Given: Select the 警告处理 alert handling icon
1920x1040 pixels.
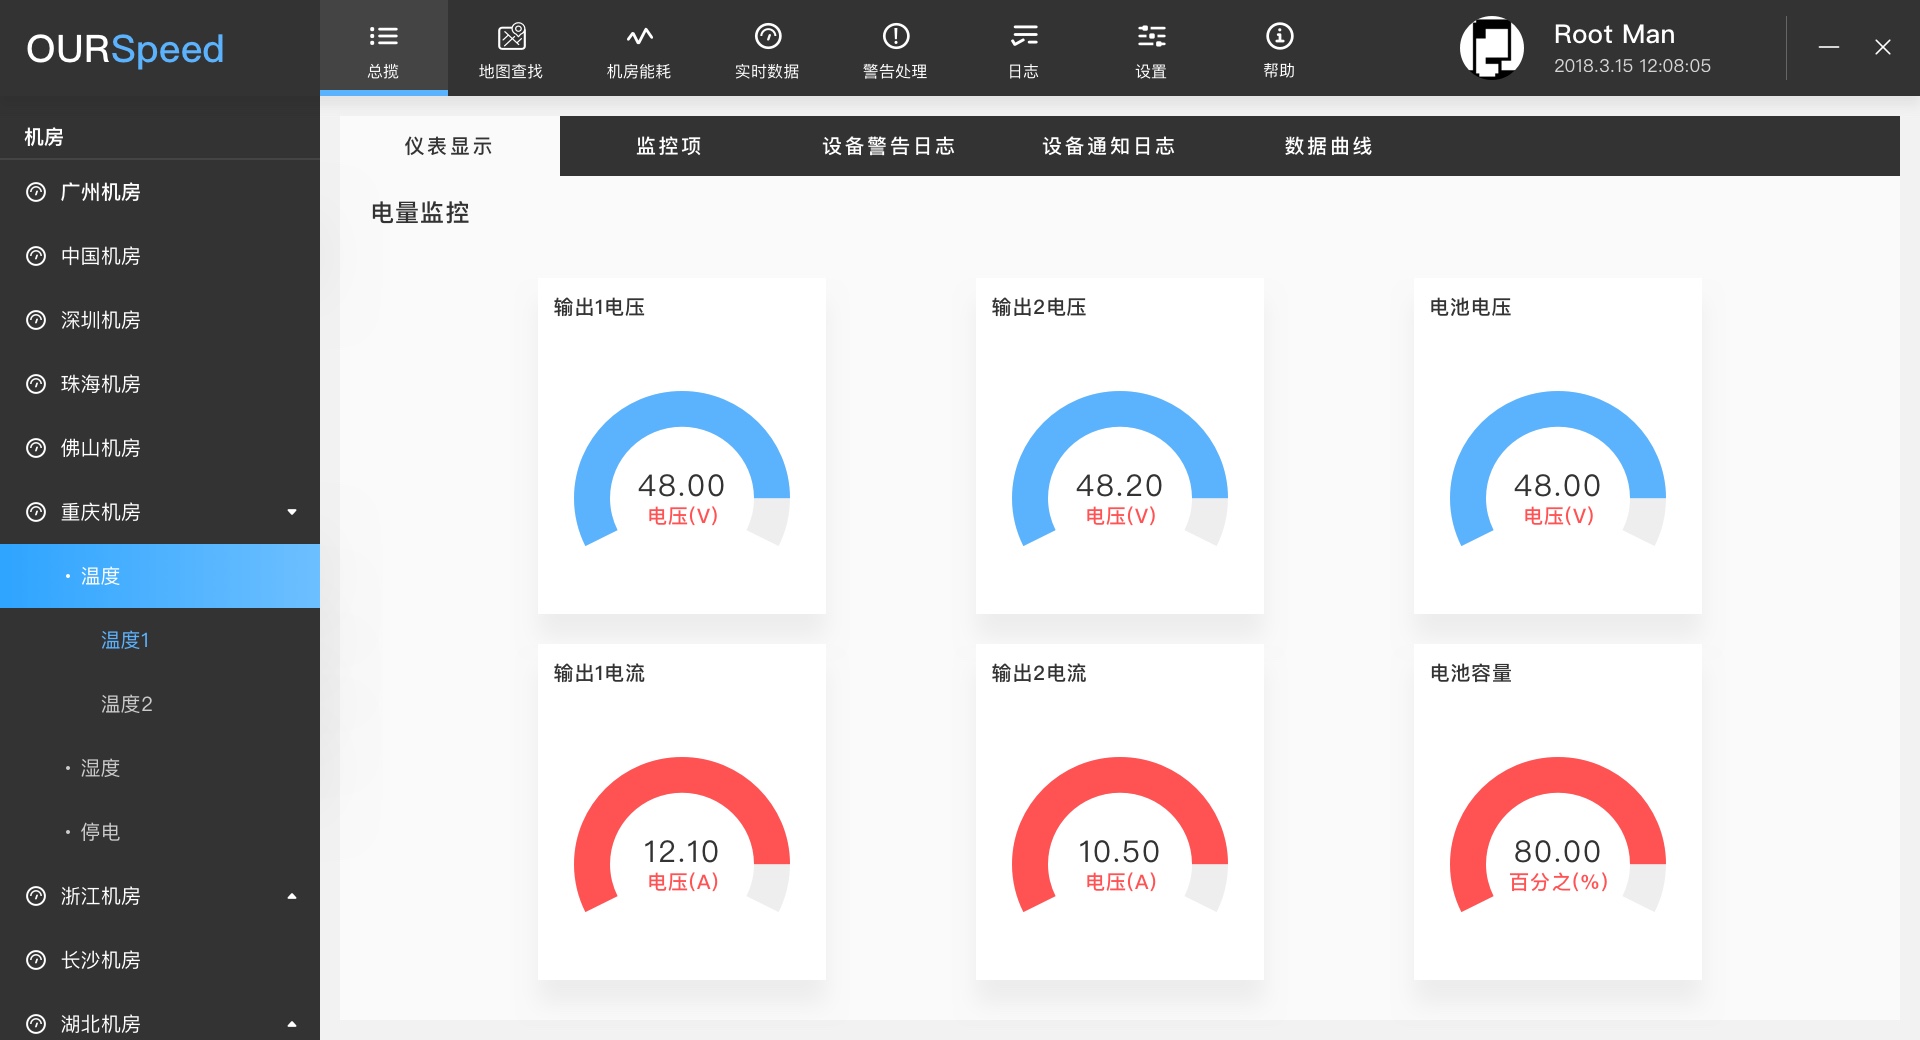Looking at the screenshot, I should coord(895,37).
